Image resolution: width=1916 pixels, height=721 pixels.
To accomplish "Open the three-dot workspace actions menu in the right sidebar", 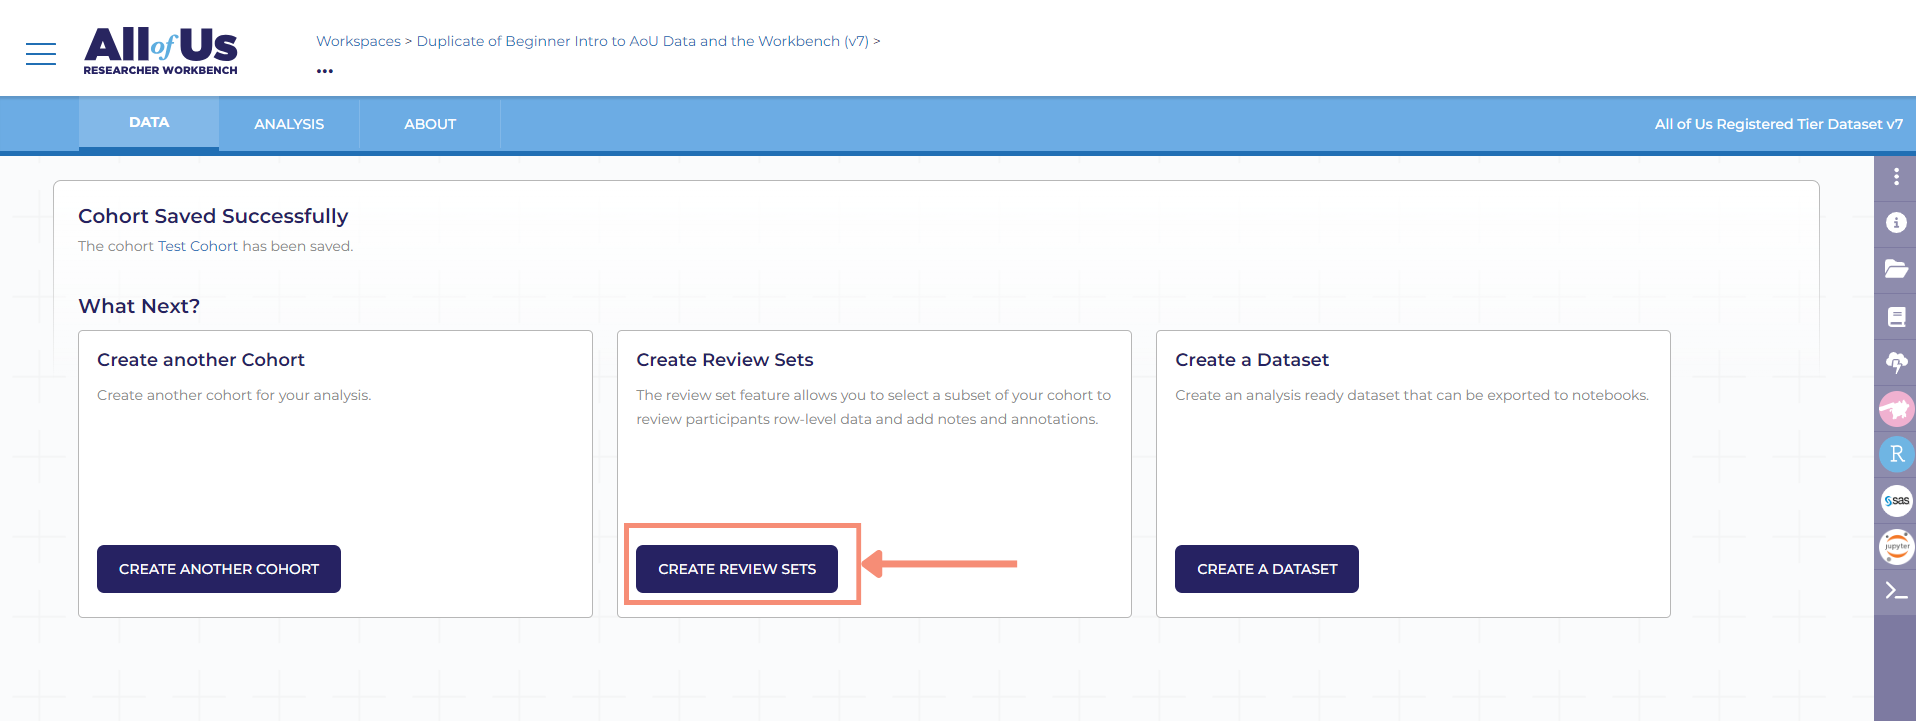I will (x=1896, y=177).
